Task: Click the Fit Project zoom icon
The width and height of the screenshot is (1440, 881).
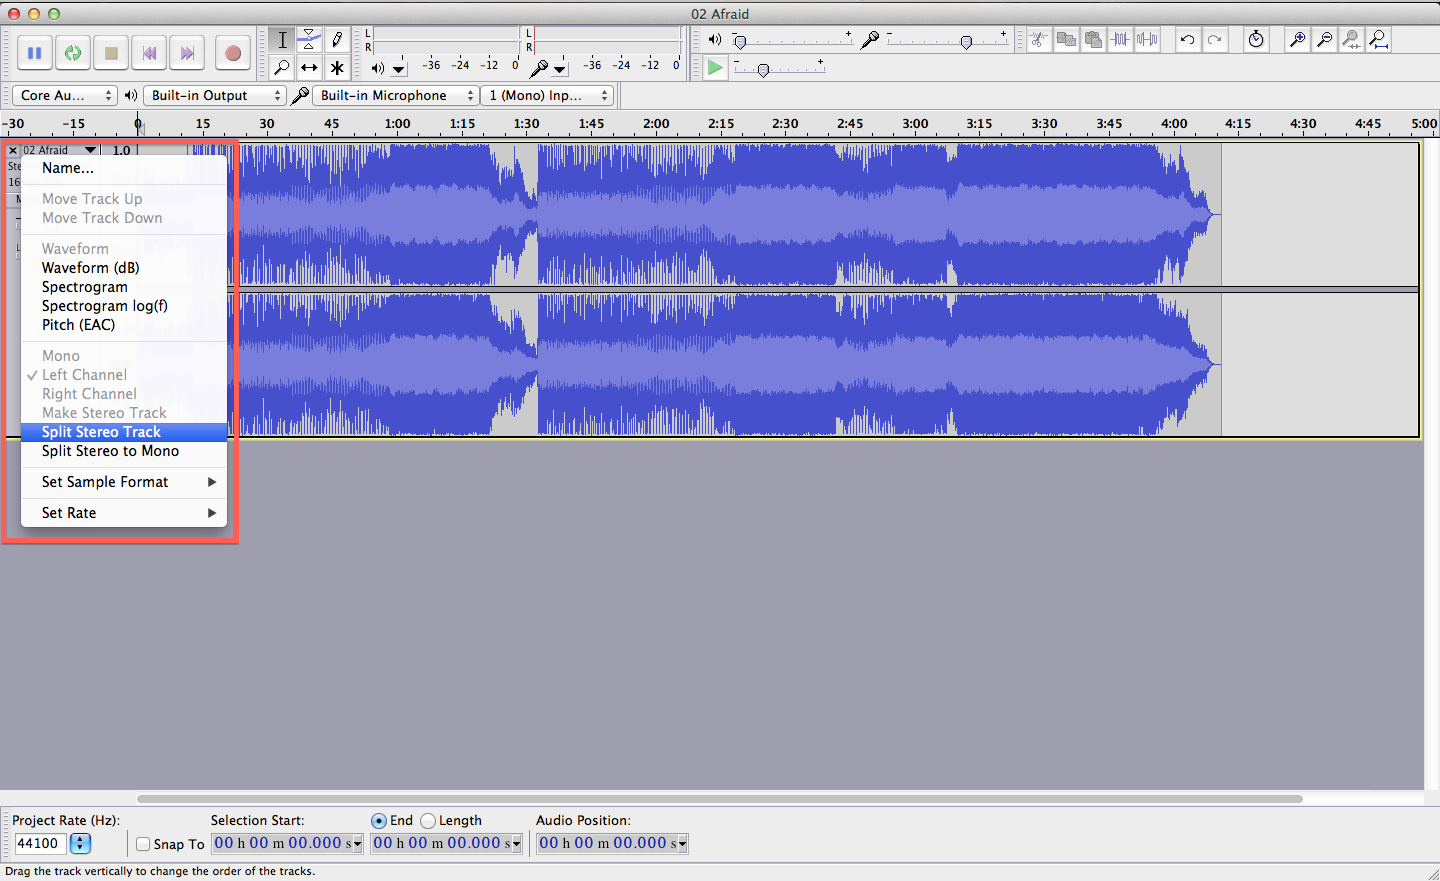Action: pos(1379,40)
